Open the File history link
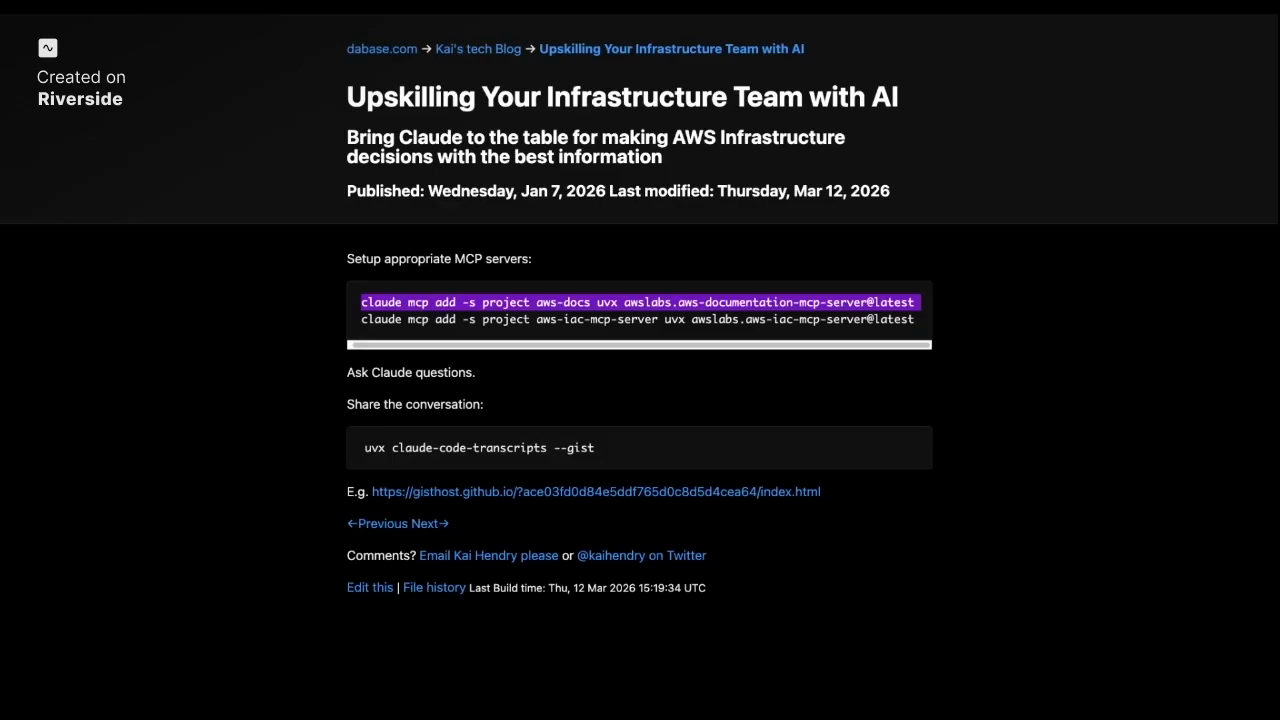This screenshot has height=720, width=1280. [x=434, y=588]
